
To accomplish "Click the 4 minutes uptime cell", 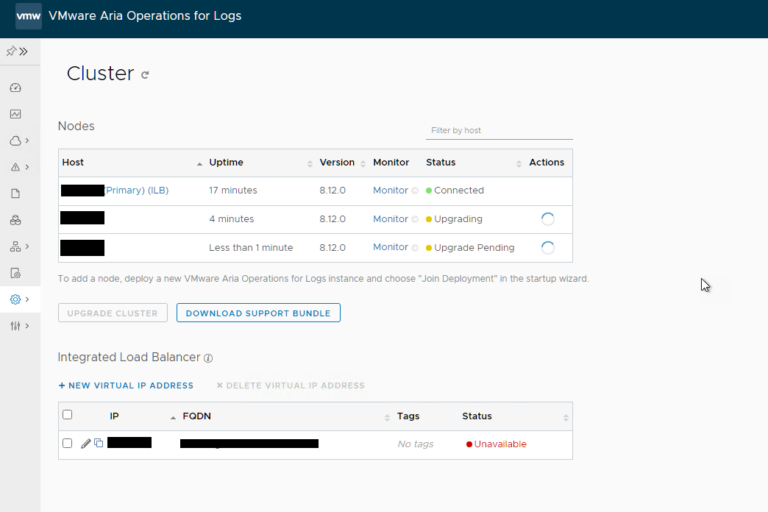I will [232, 219].
